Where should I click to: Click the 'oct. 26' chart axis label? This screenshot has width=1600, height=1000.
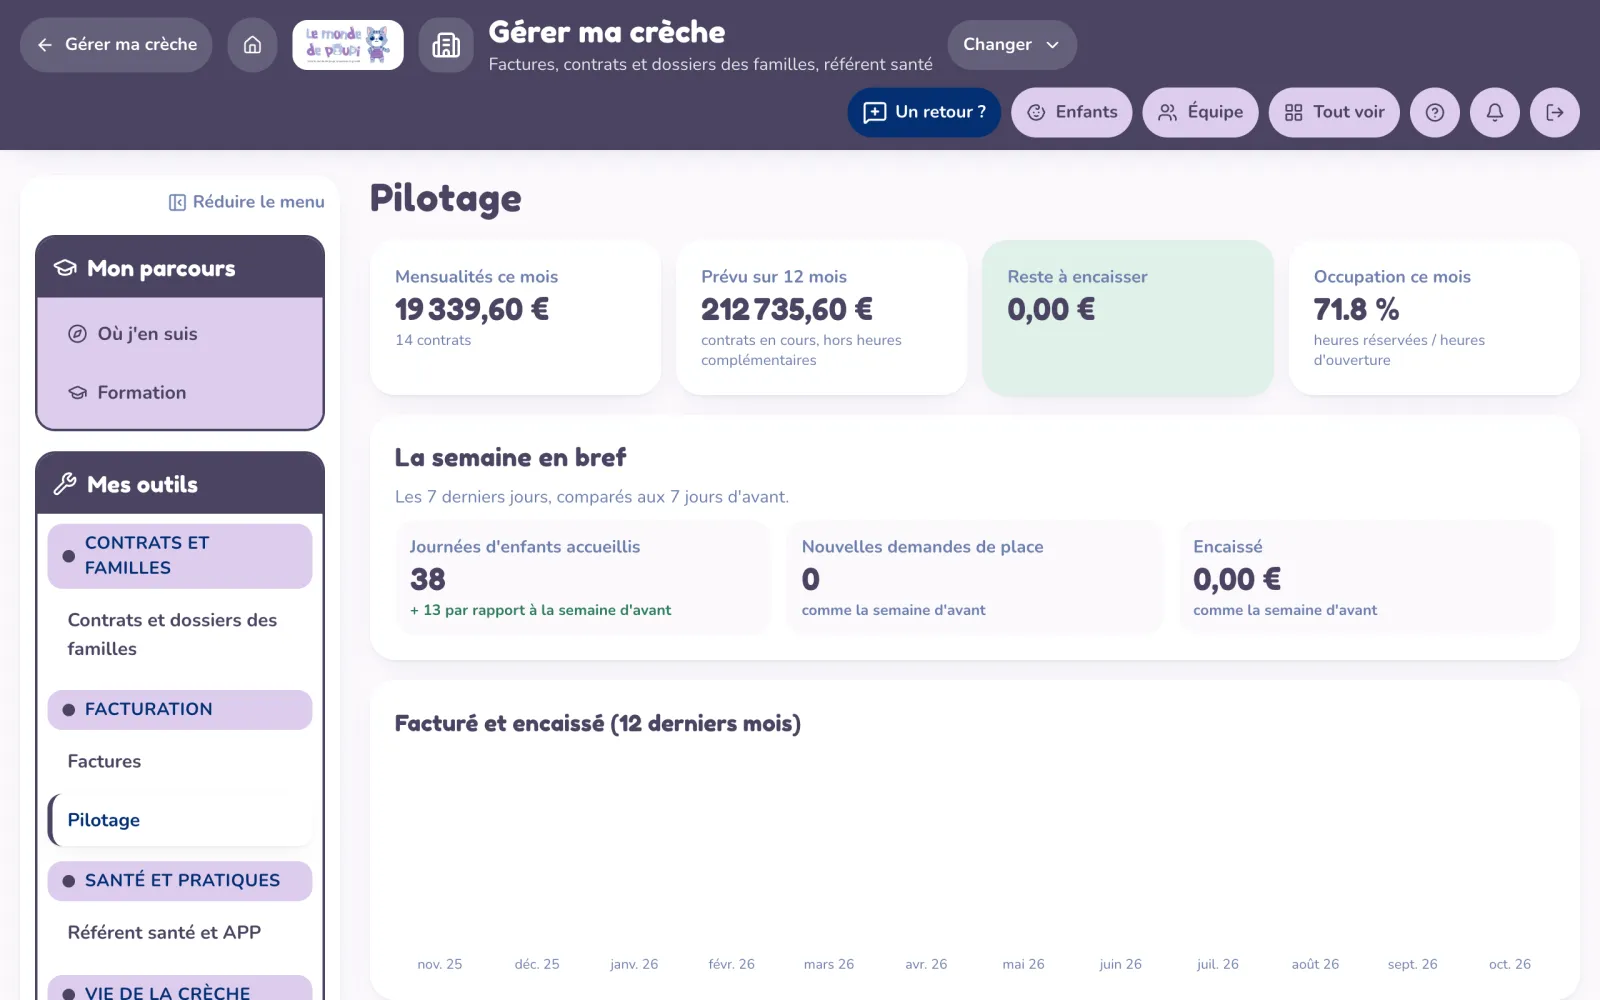click(1510, 964)
